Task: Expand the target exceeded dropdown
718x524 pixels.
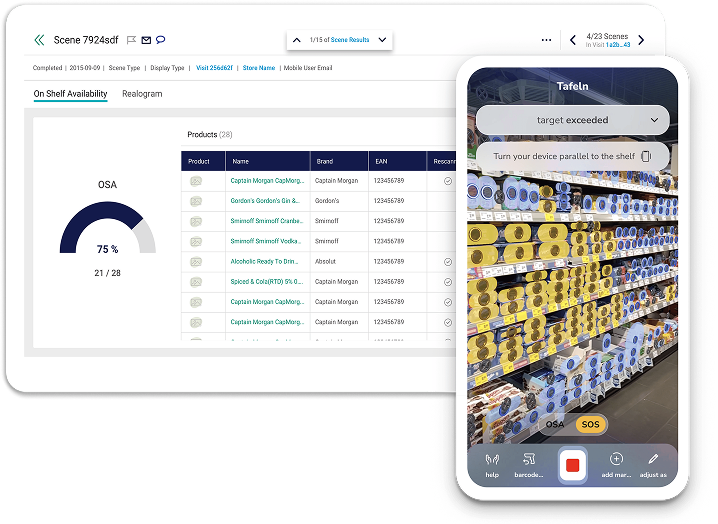Action: [654, 120]
